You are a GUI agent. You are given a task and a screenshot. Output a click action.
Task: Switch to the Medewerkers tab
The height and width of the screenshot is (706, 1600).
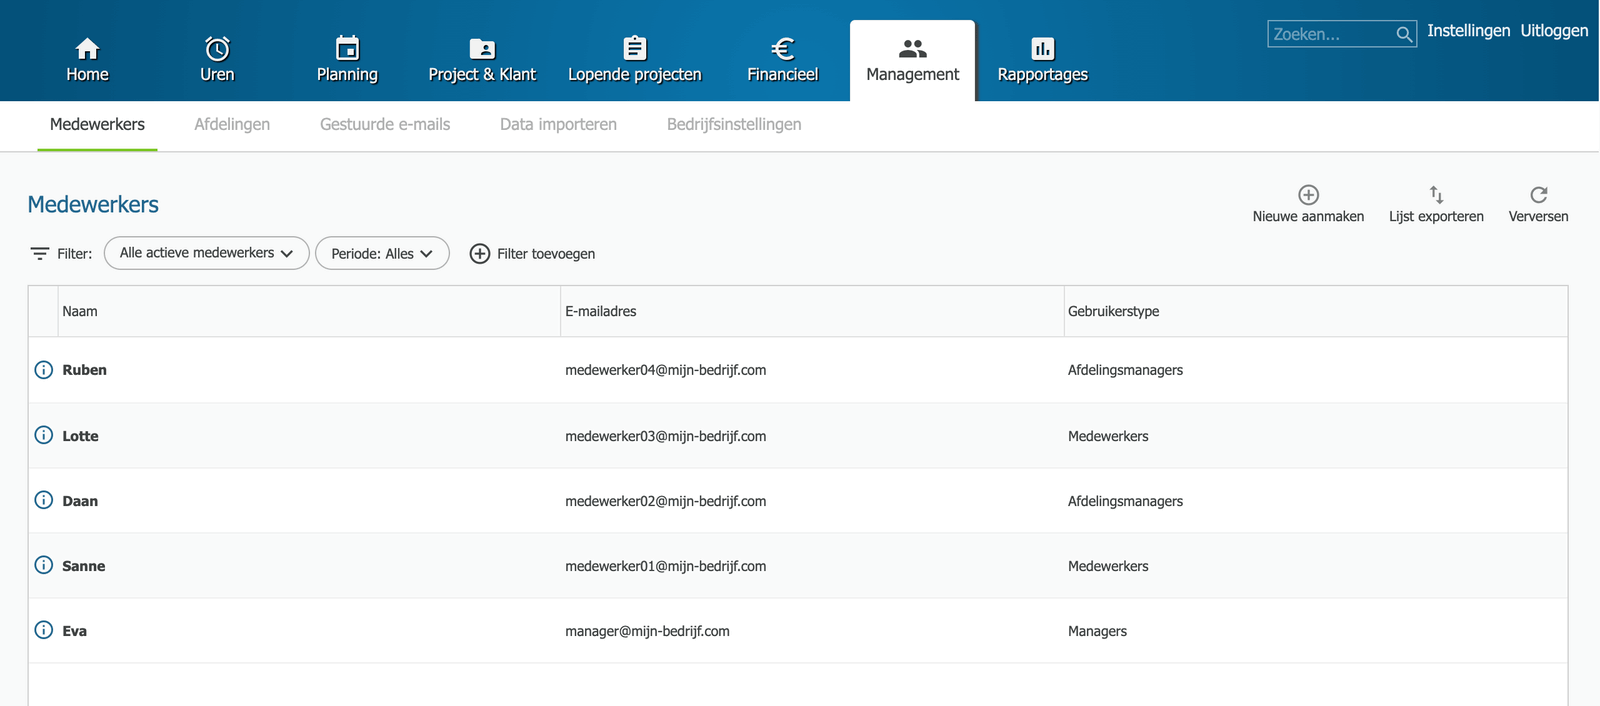click(x=97, y=125)
